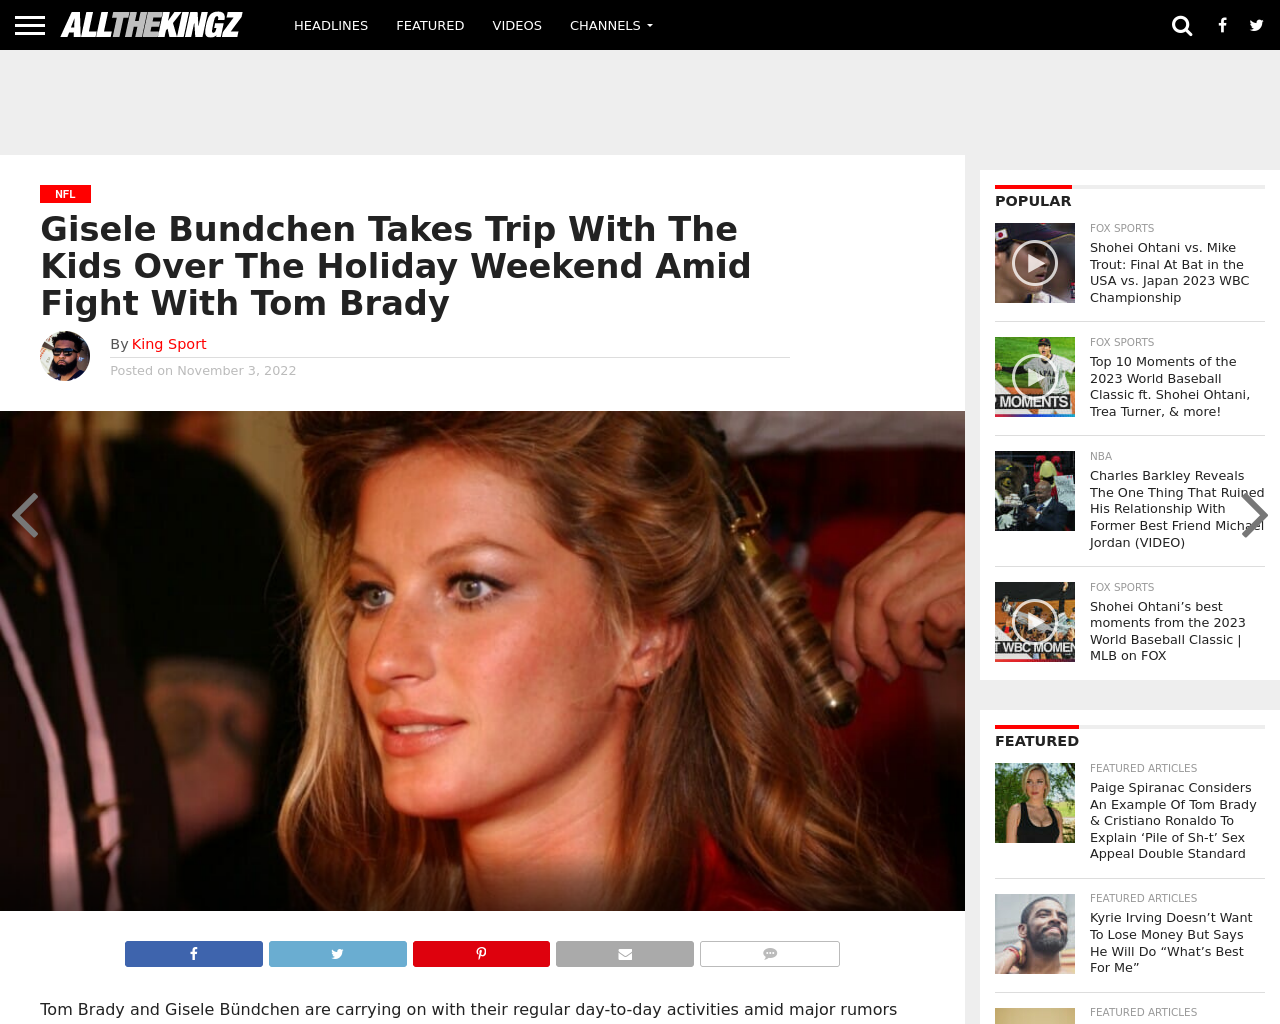The height and width of the screenshot is (1024, 1280).
Task: Pin article with Pinterest share button
Action: 481,954
